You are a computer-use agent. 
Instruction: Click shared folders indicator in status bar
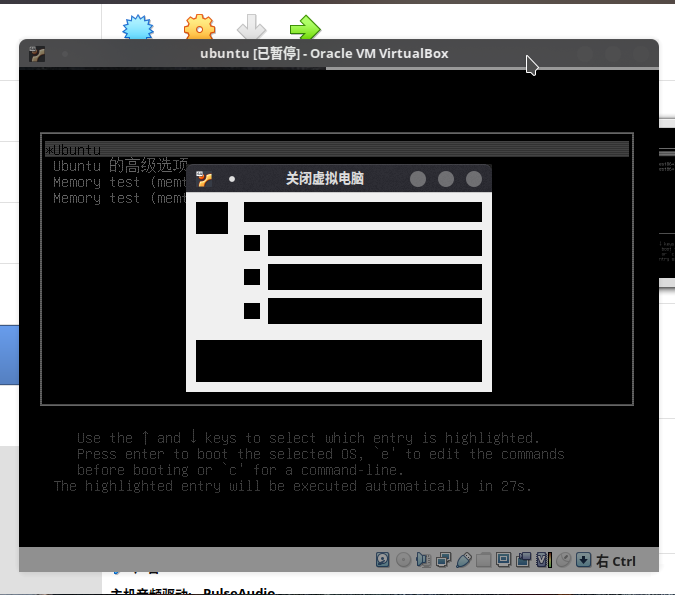pos(483,560)
